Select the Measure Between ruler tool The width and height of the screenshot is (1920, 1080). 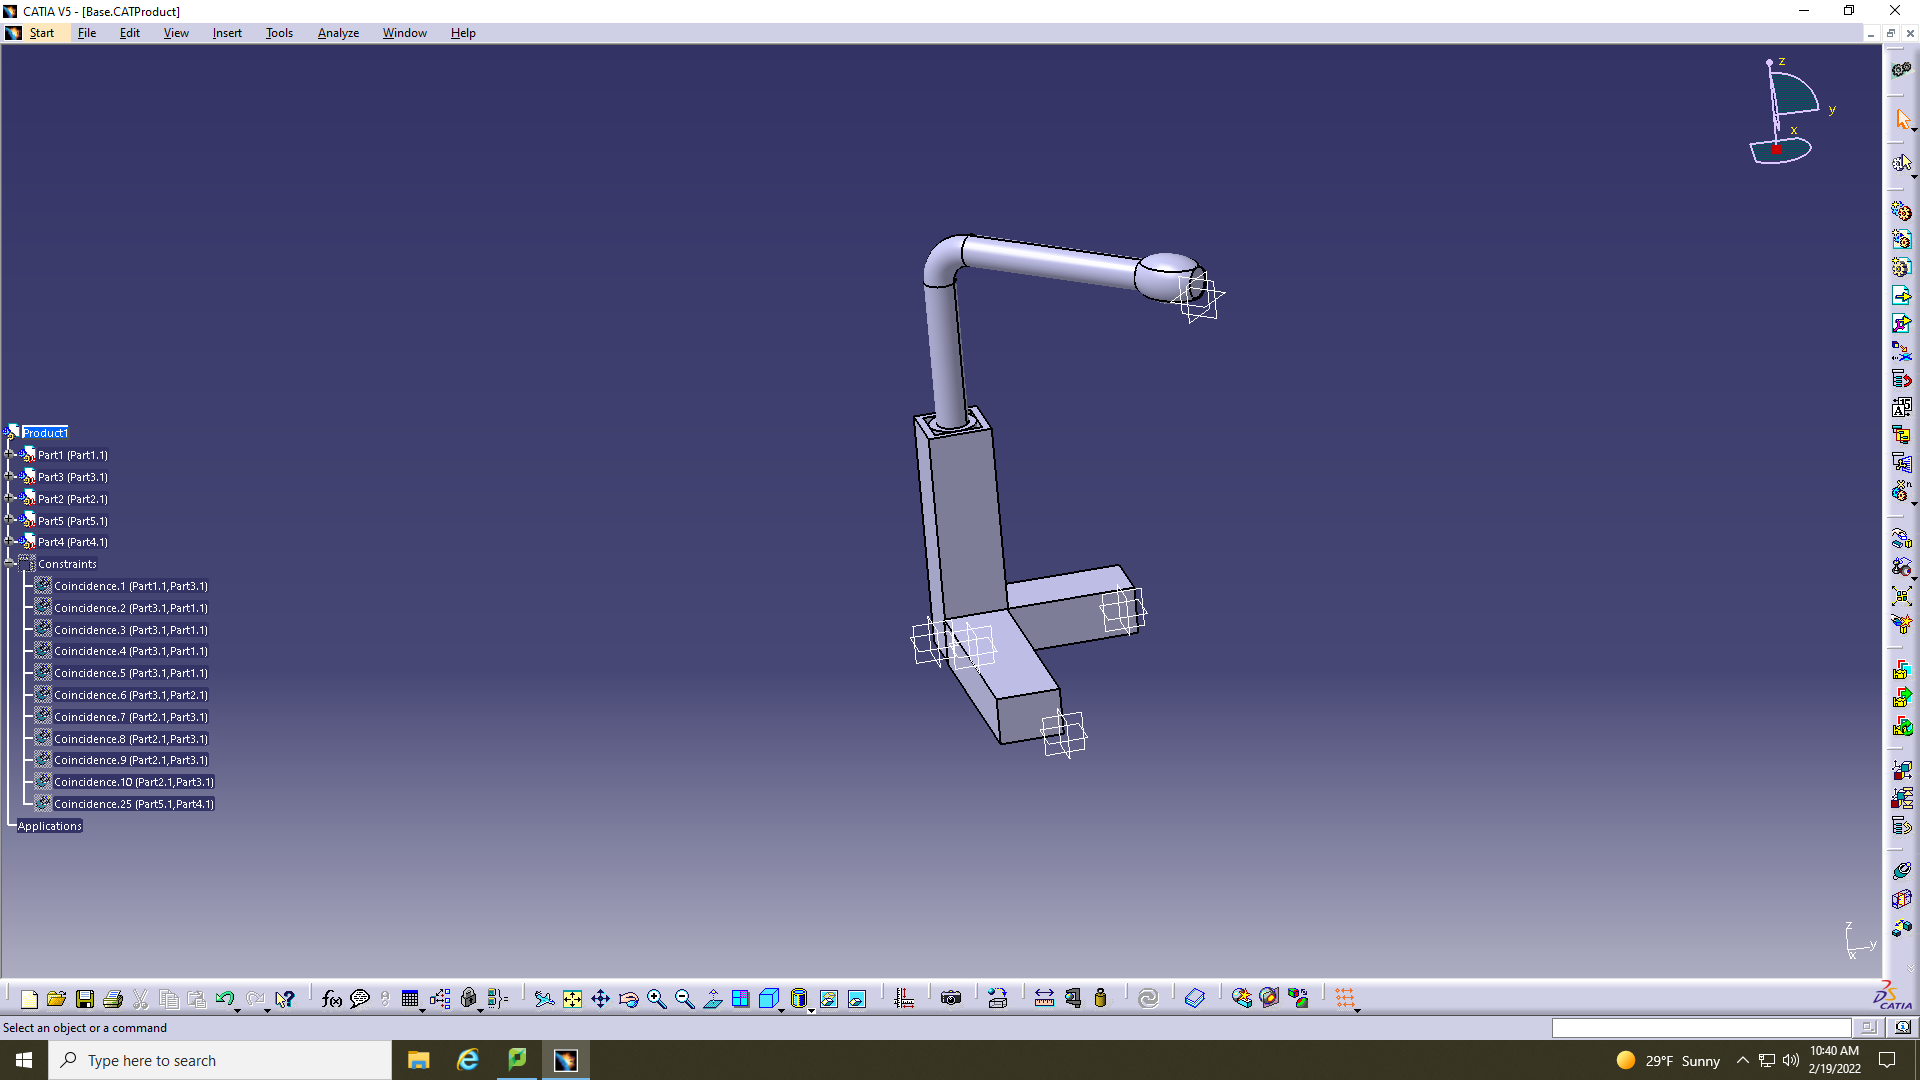(x=1044, y=998)
